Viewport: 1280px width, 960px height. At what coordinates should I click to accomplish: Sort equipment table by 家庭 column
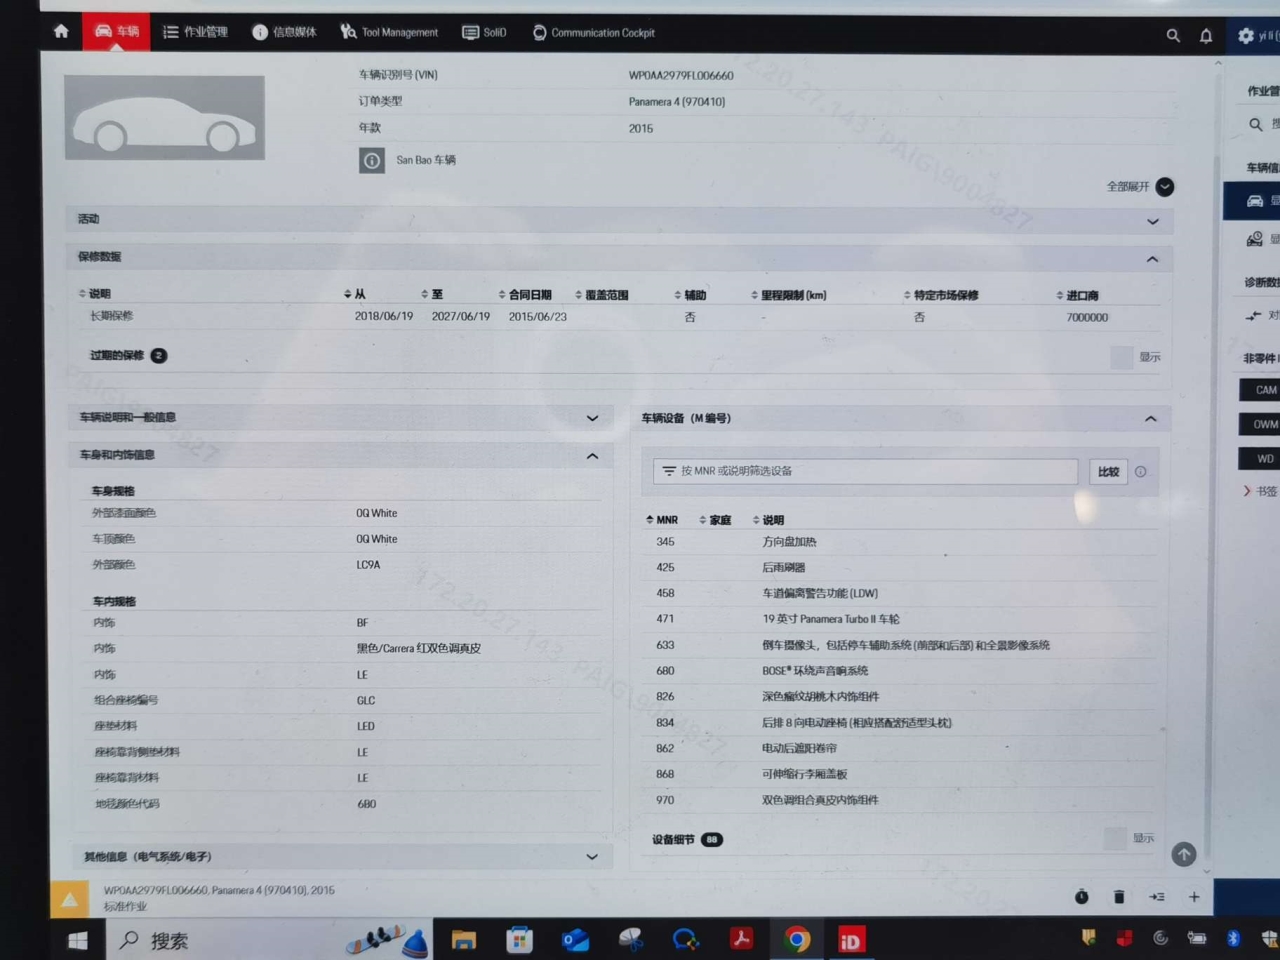click(715, 520)
